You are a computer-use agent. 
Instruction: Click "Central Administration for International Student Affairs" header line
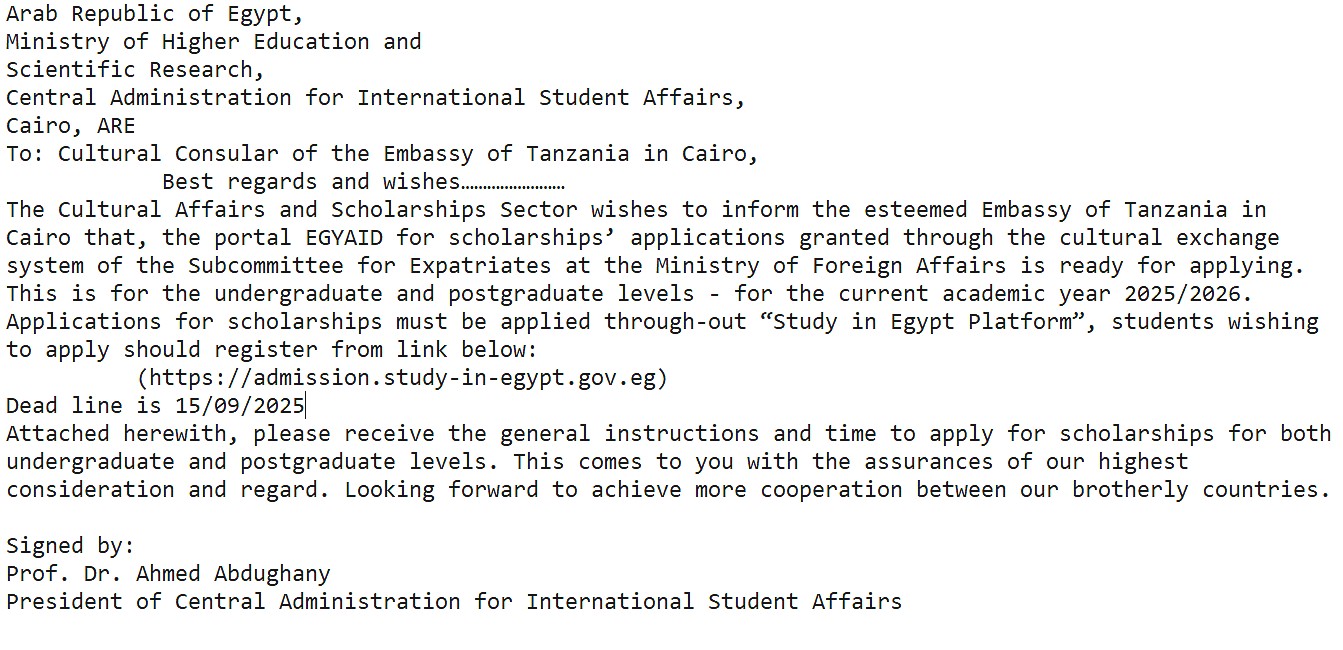pos(375,98)
